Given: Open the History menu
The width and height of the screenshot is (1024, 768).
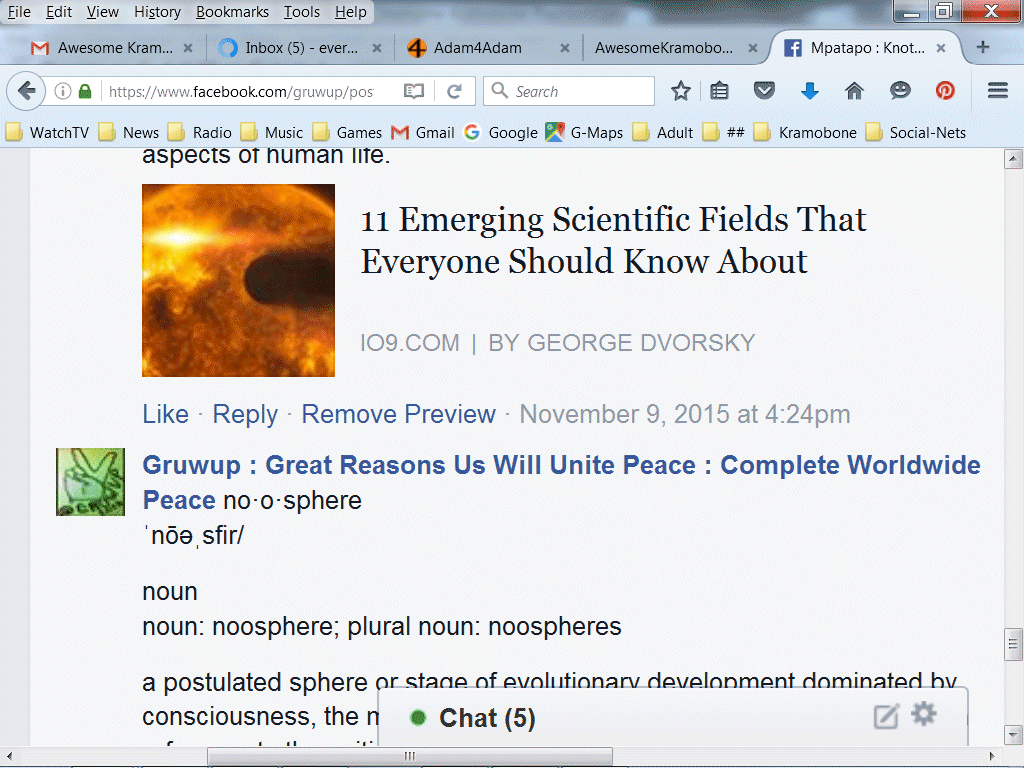Looking at the screenshot, I should 157,12.
